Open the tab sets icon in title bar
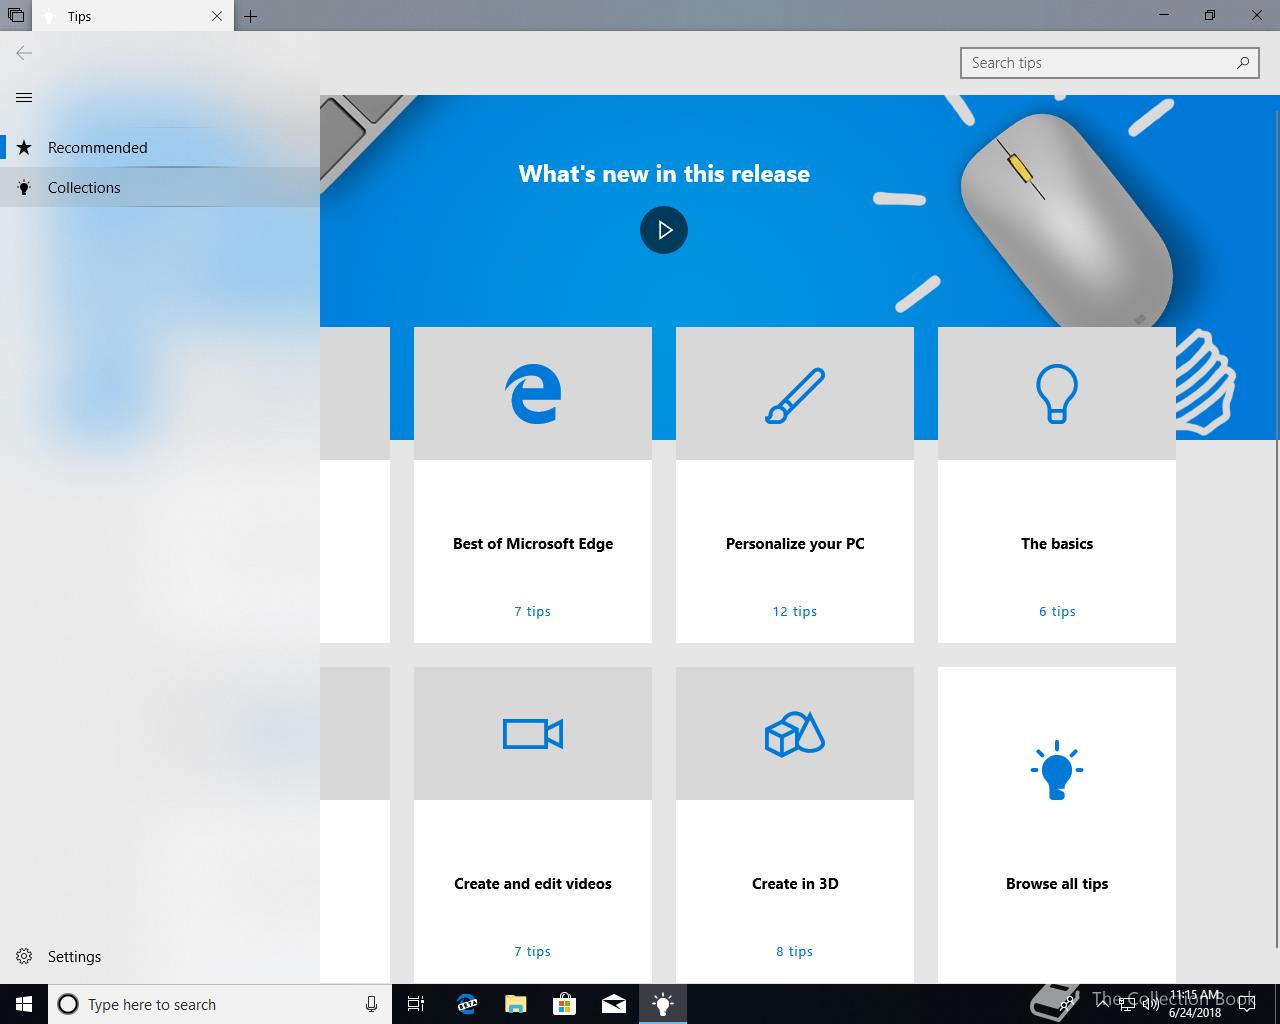Viewport: 1280px width, 1024px height. click(15, 16)
